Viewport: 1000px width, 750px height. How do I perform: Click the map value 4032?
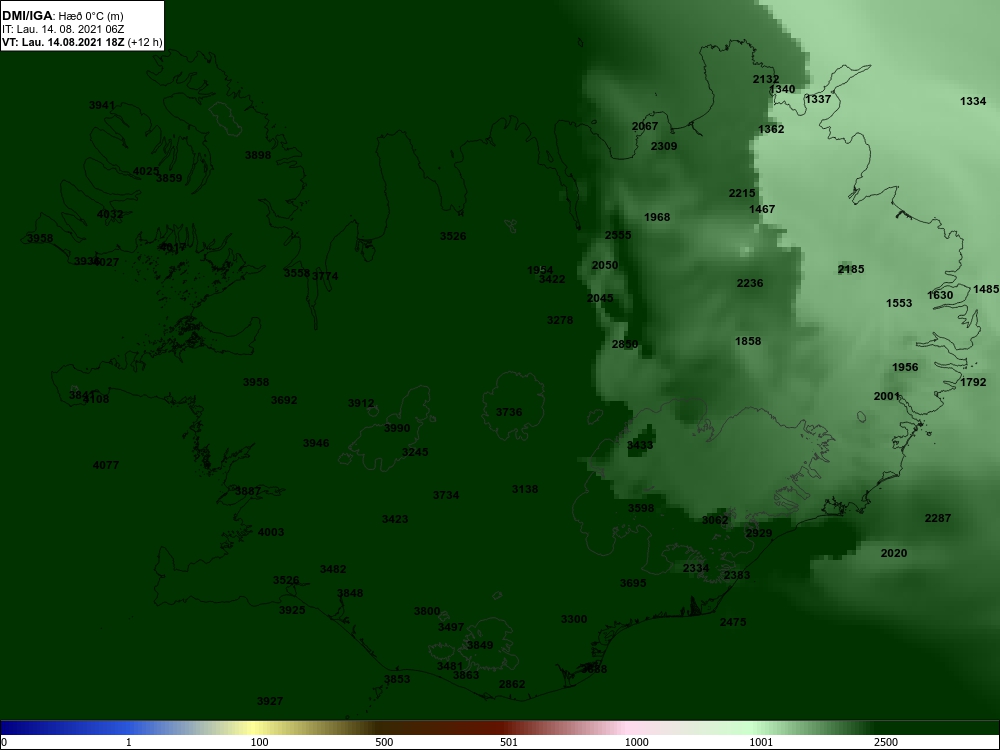(x=110, y=214)
